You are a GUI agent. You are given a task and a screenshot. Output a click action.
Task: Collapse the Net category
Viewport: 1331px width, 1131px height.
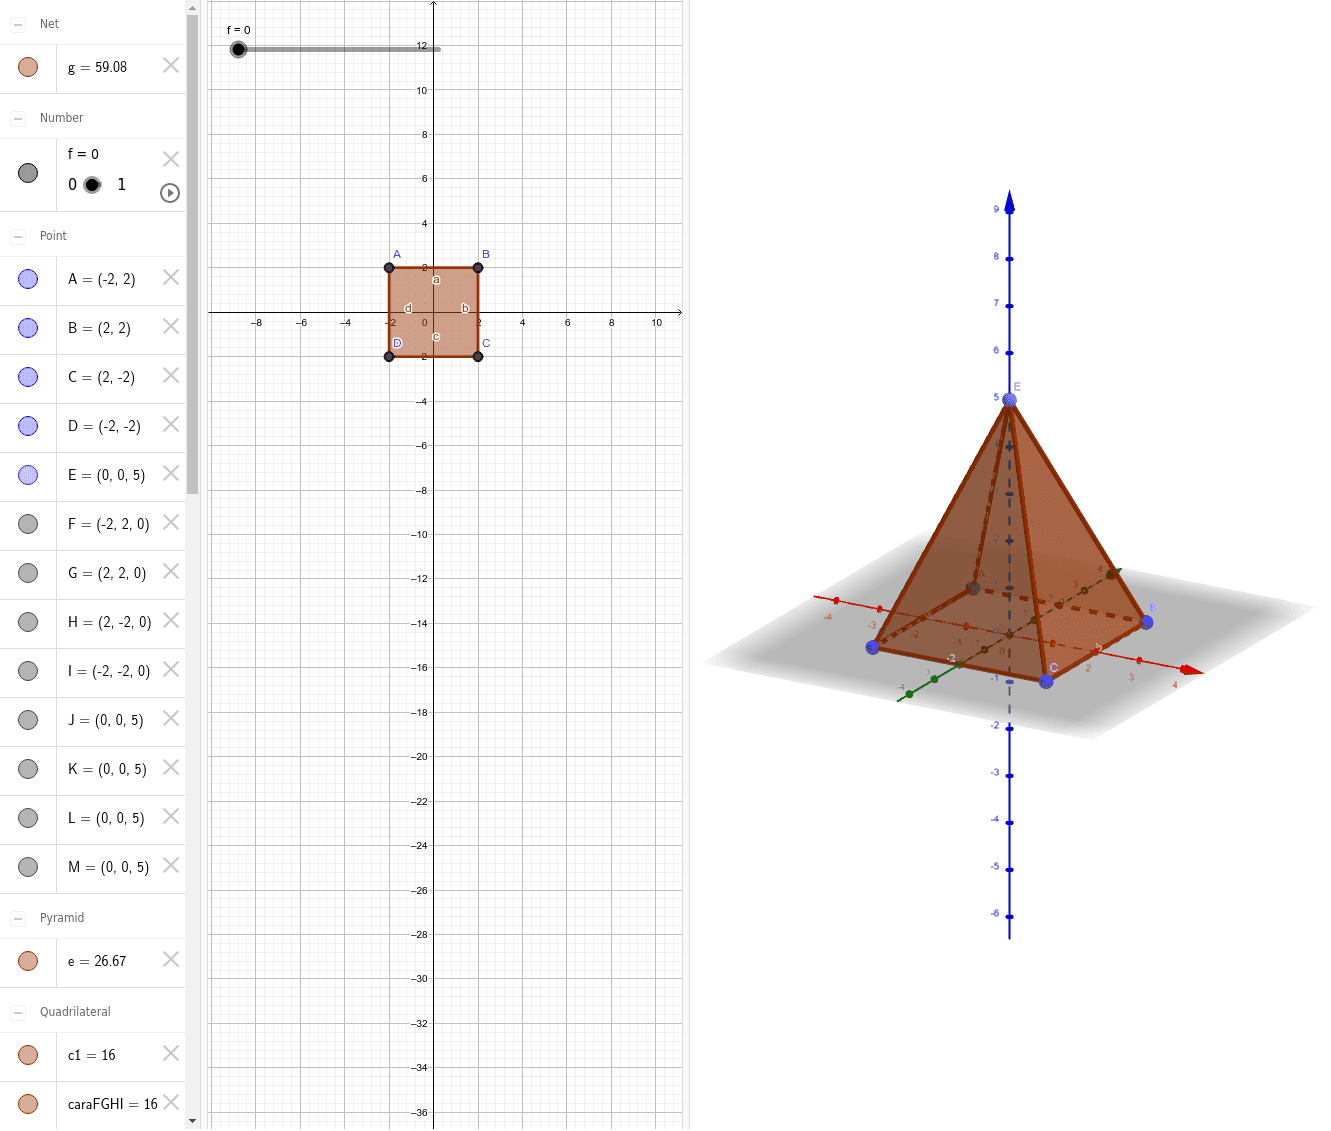tap(18, 24)
